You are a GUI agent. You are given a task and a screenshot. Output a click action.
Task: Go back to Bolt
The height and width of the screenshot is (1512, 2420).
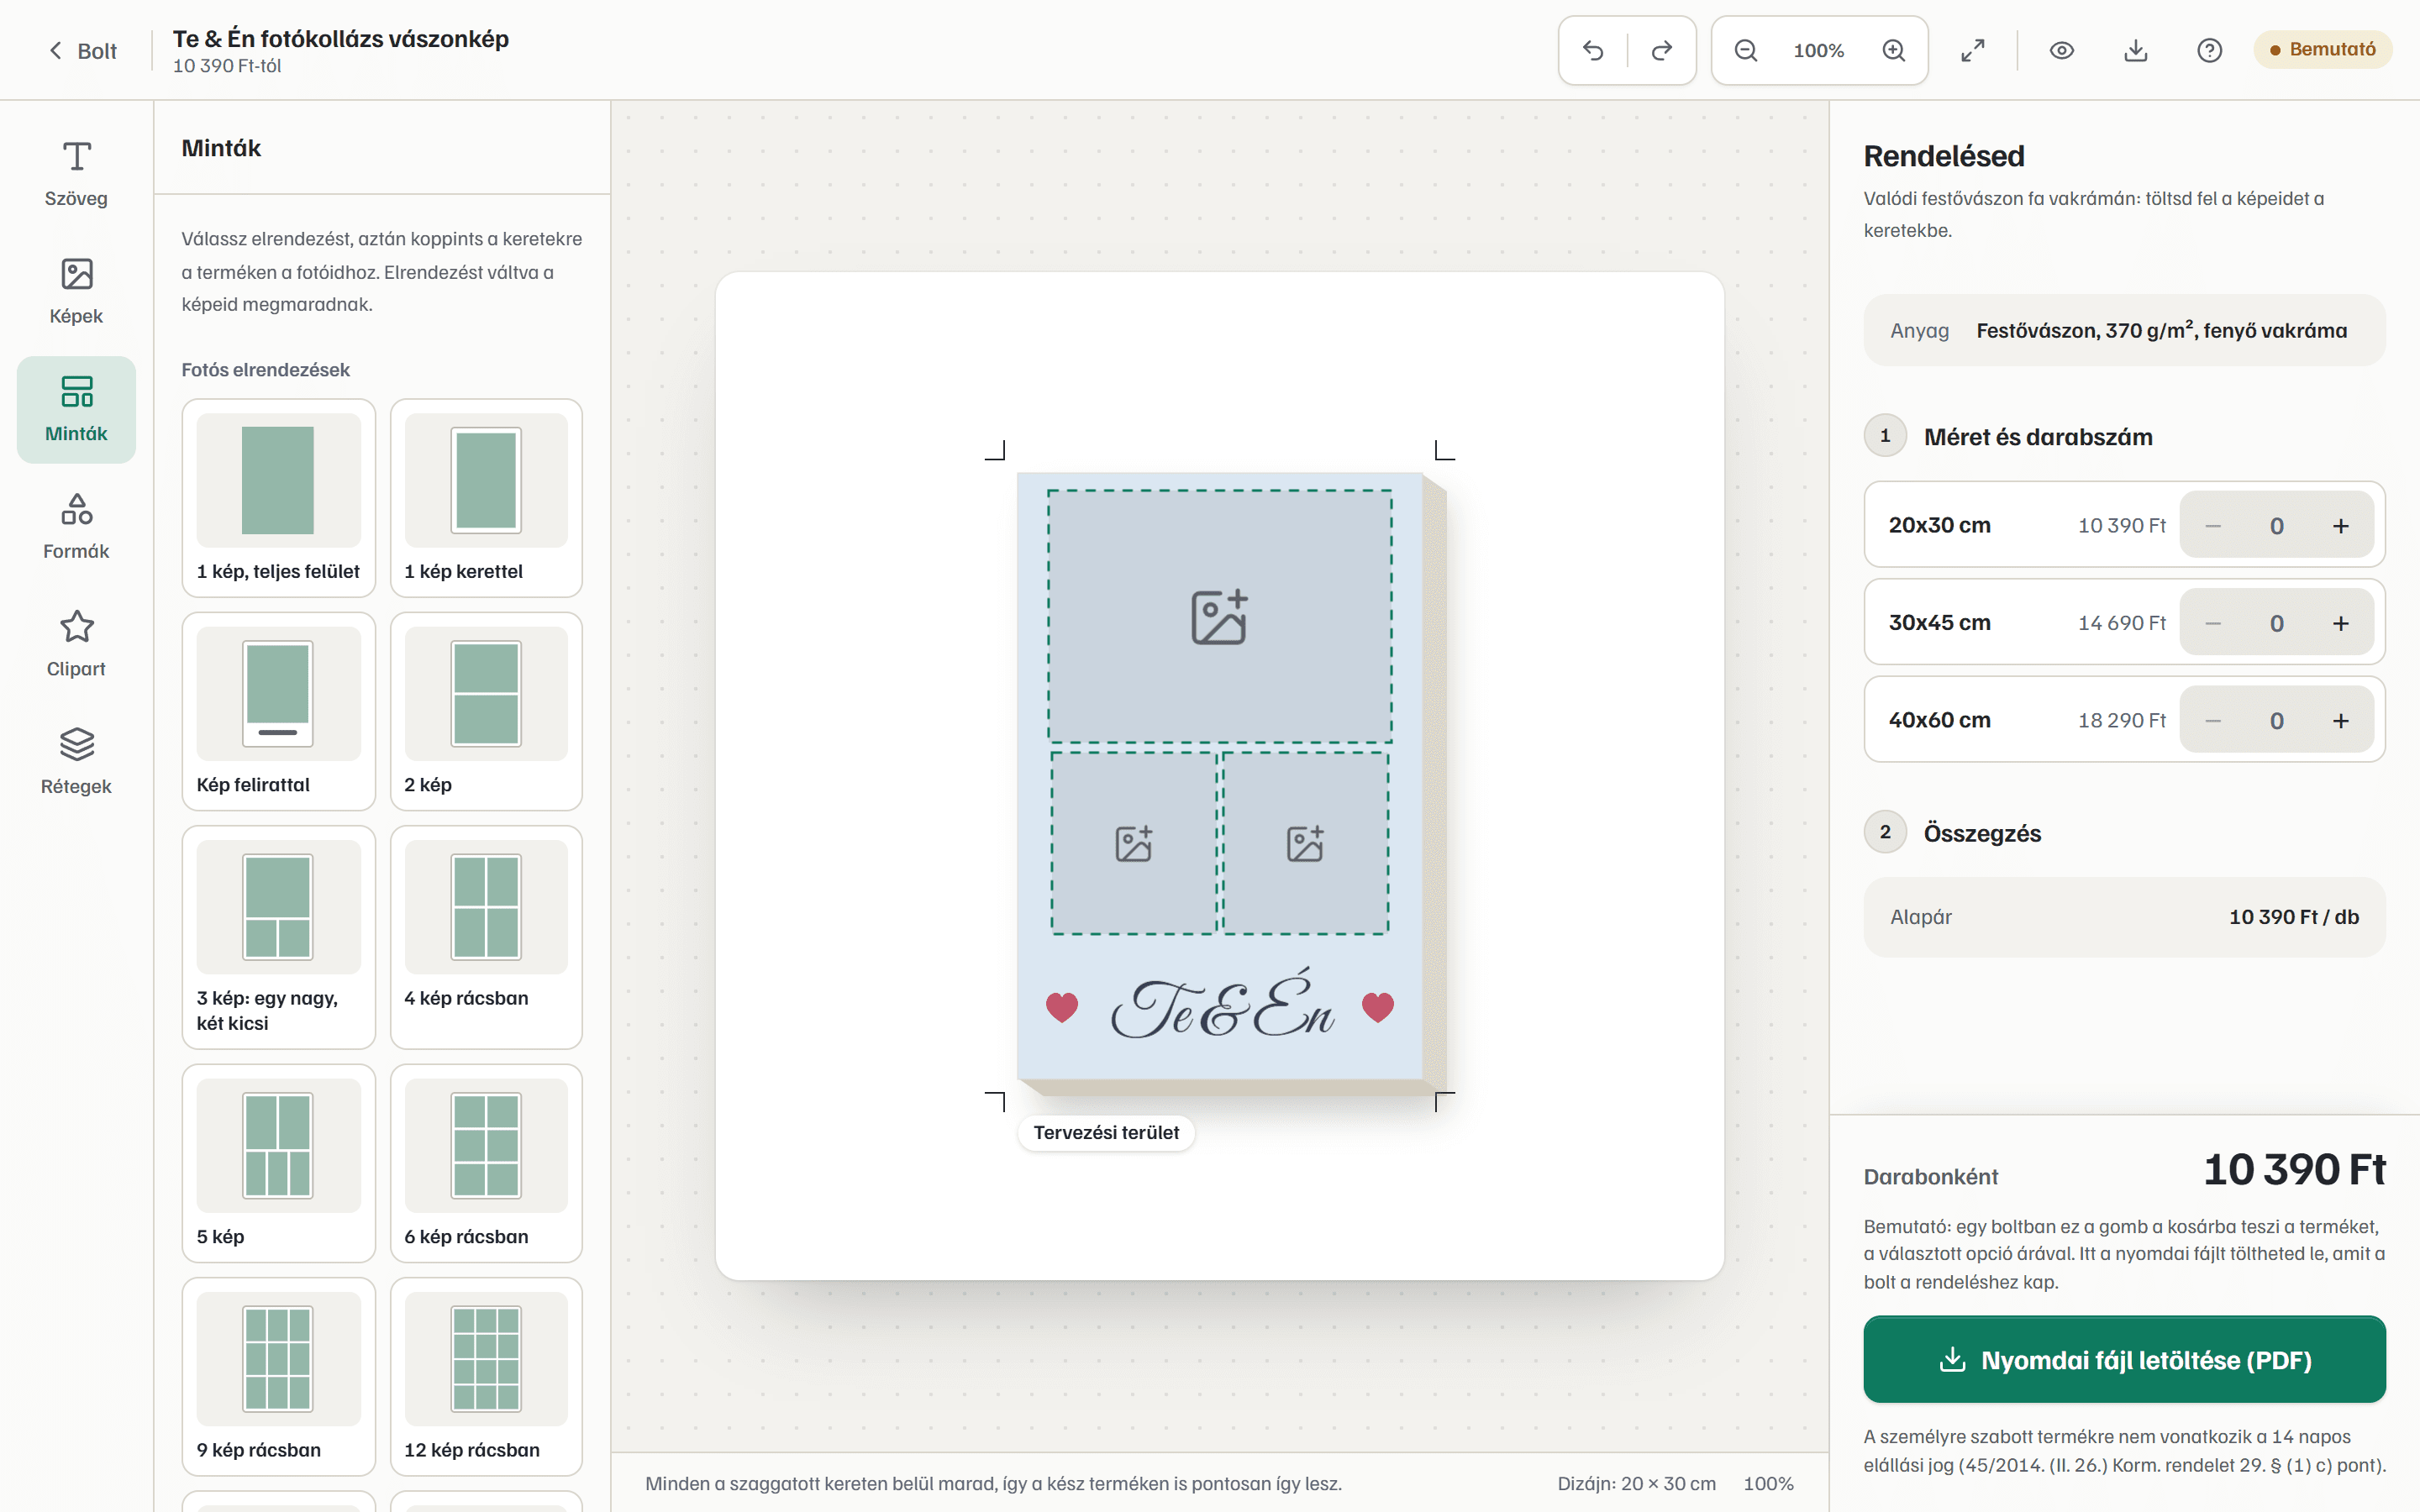(x=82, y=51)
